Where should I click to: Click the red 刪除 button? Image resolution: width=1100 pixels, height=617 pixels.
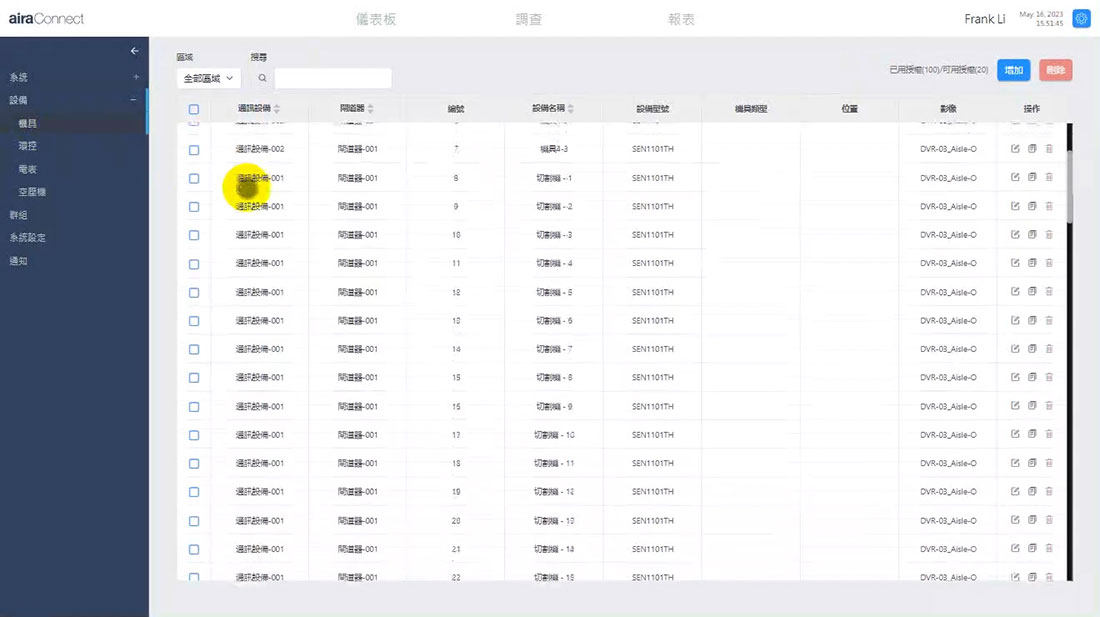[1056, 70]
